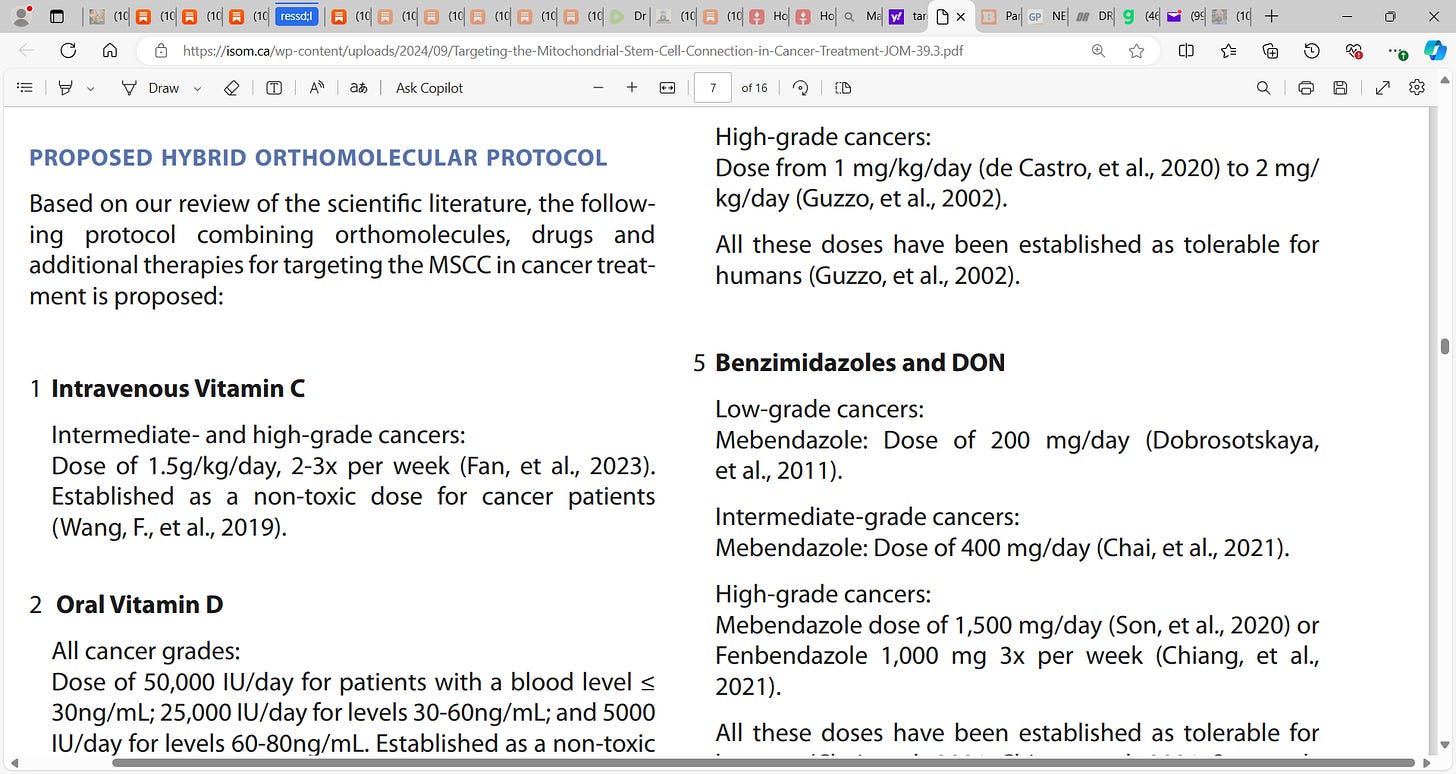This screenshot has height=774, width=1456.
Task: Click 'of 16' page count text
Action: [x=754, y=88]
